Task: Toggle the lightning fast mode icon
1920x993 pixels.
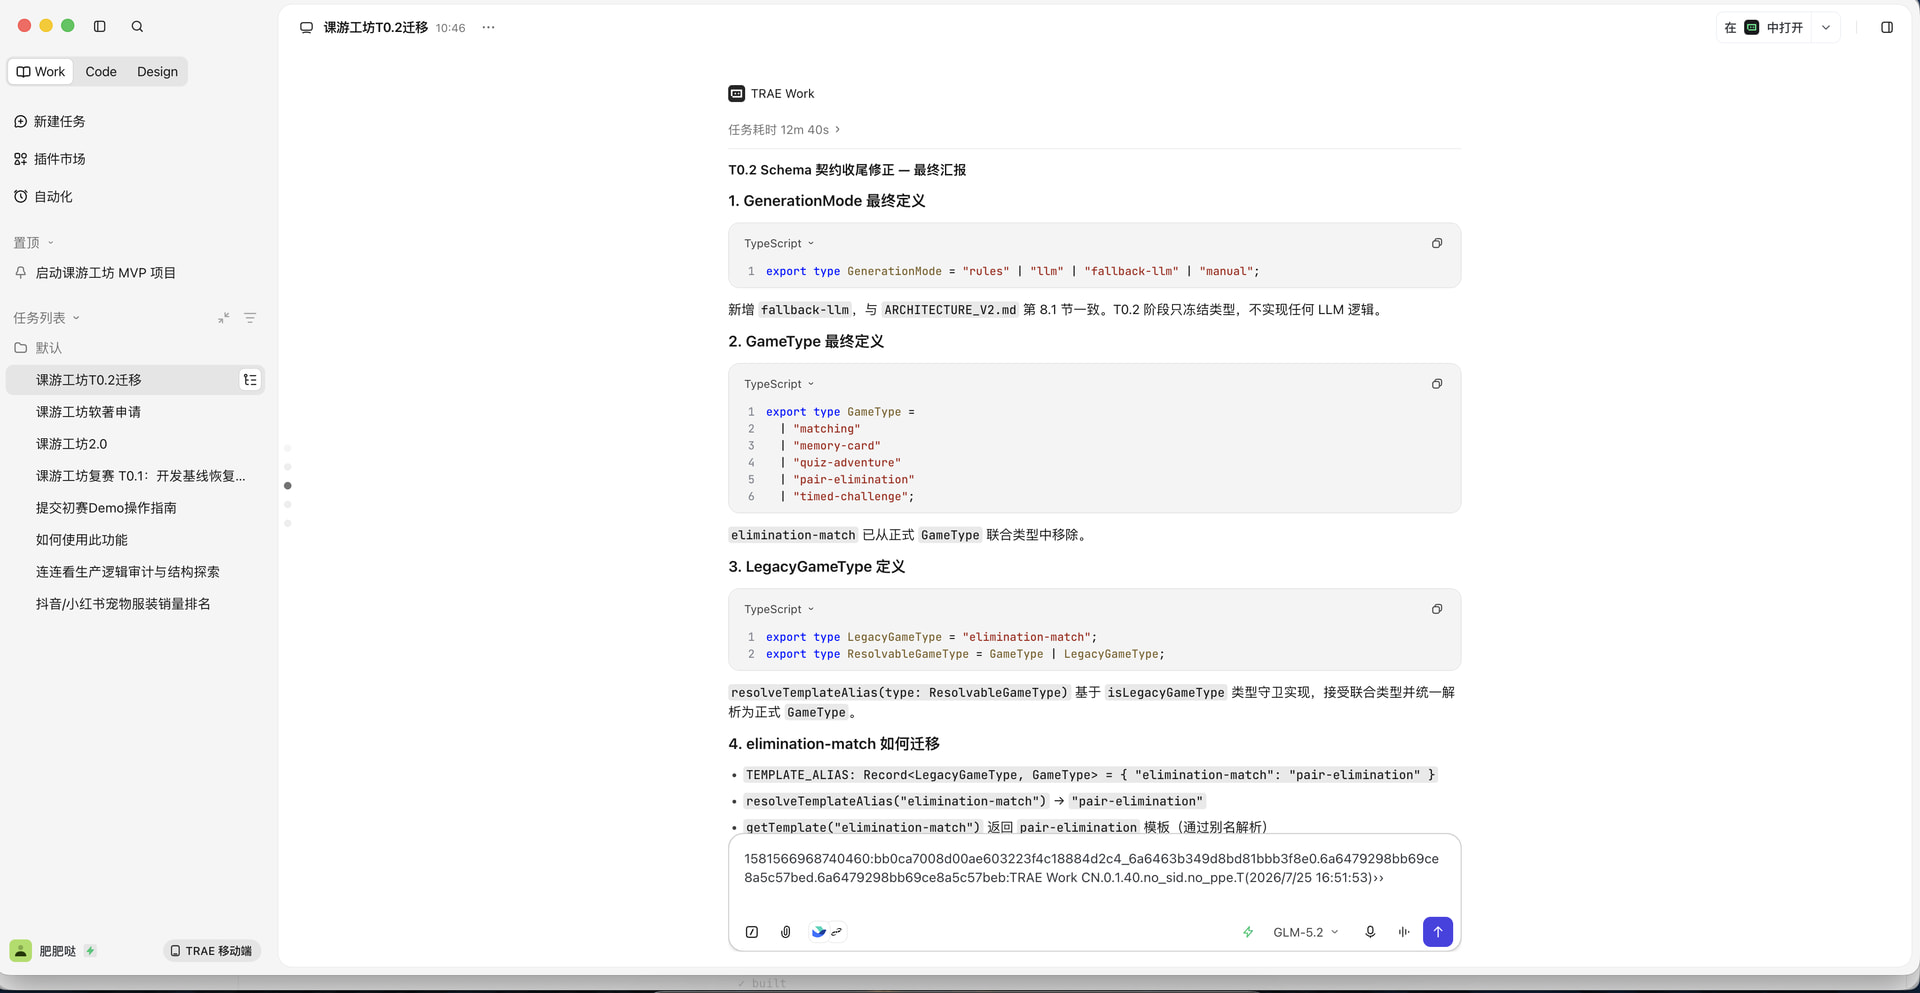Action: (x=1248, y=932)
